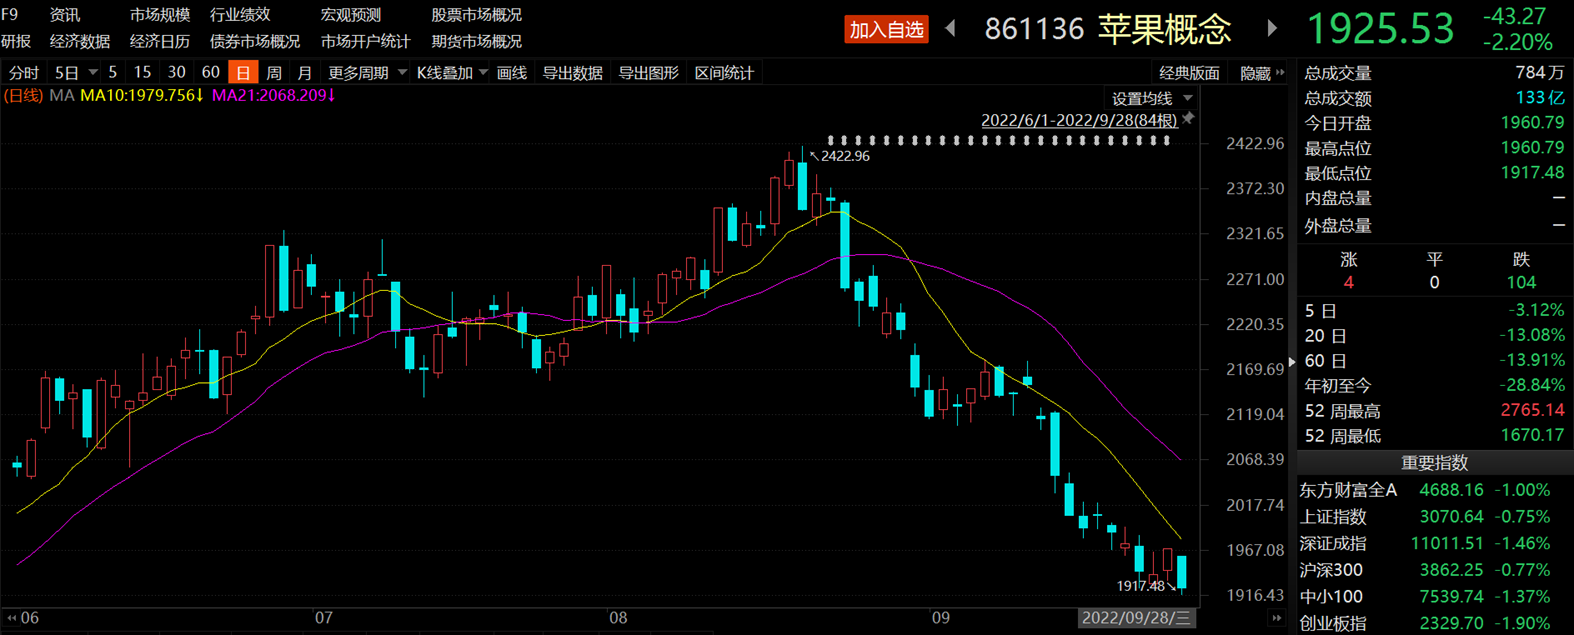The height and width of the screenshot is (635, 1574).
Task: Click the 跌 count value 104
Action: click(x=1521, y=283)
